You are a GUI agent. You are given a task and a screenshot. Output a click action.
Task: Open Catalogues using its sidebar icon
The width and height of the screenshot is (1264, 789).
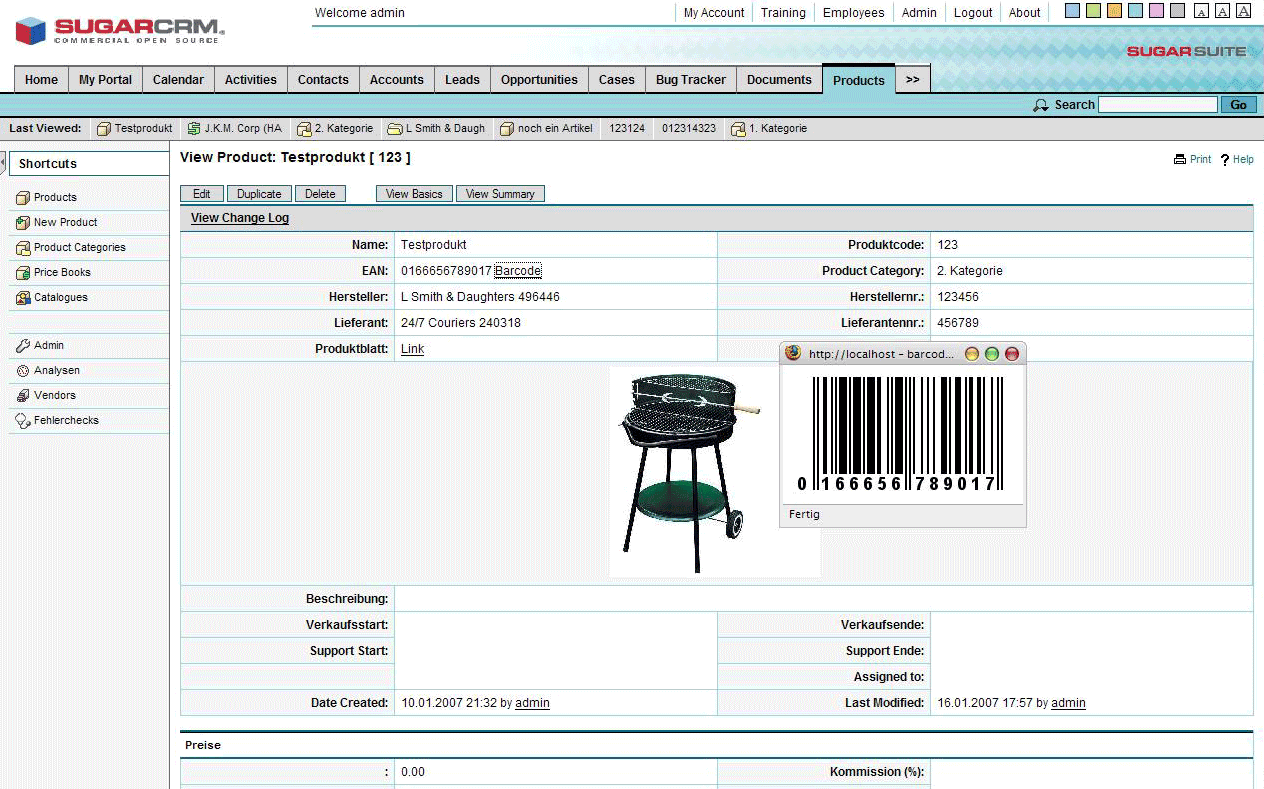pos(23,297)
